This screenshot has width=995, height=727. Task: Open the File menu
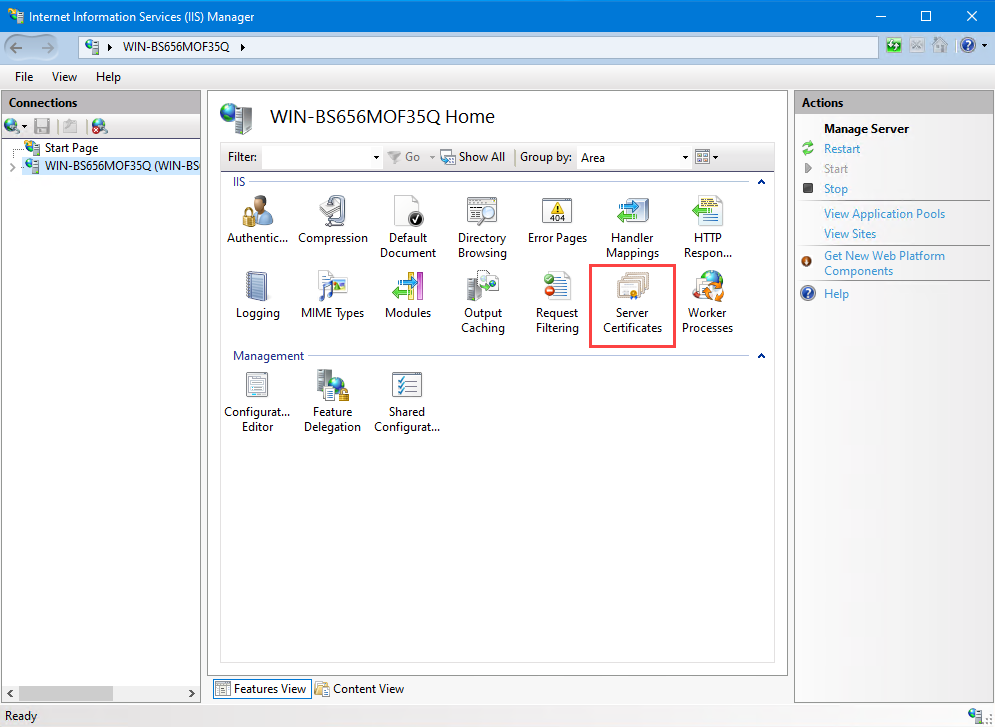tap(24, 77)
